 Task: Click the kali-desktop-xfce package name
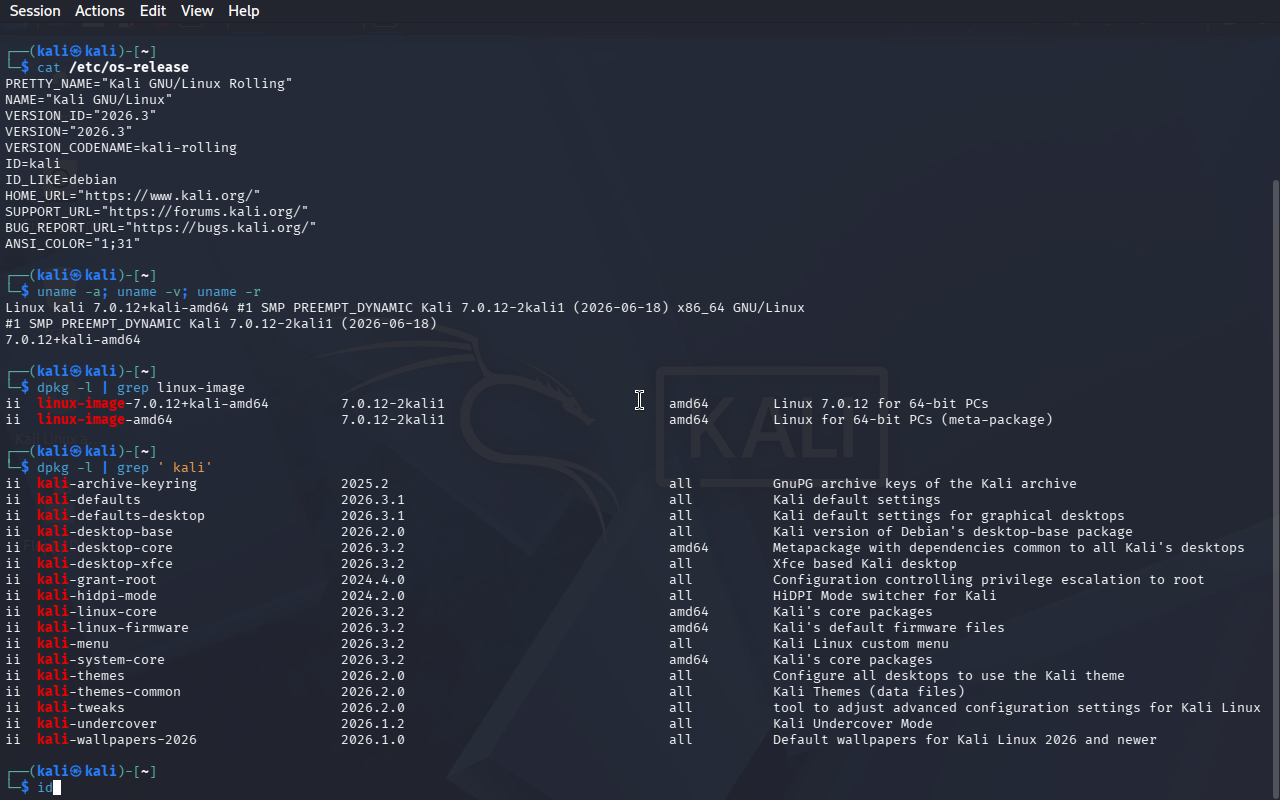point(105,564)
